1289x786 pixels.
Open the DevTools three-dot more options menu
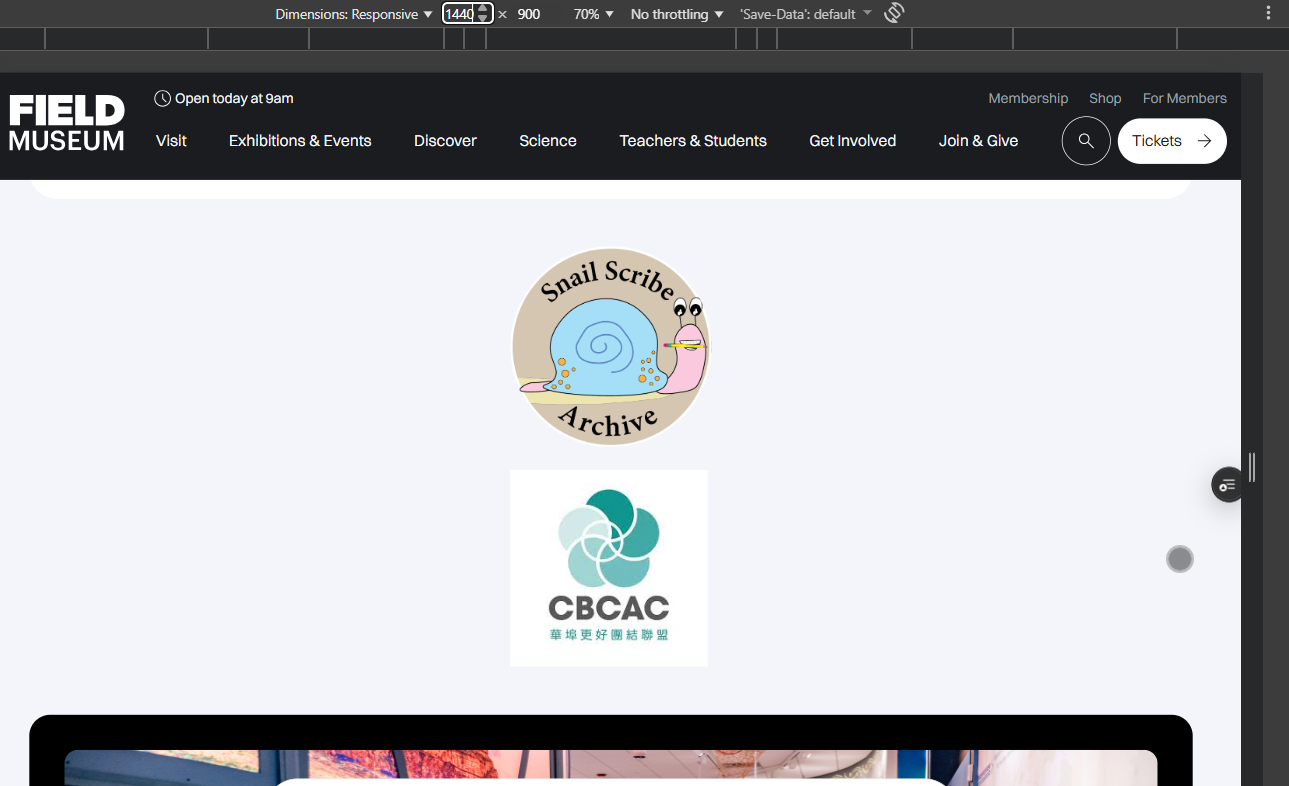(x=1269, y=13)
